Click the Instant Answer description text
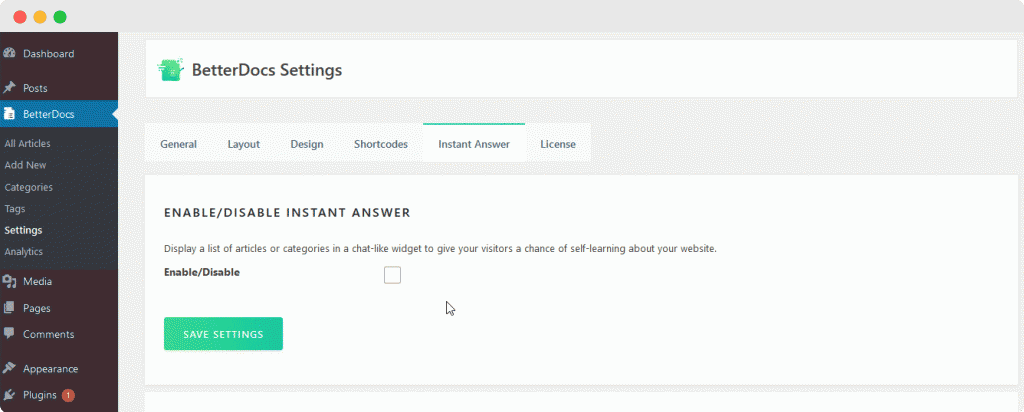This screenshot has width=1024, height=412. (x=440, y=249)
